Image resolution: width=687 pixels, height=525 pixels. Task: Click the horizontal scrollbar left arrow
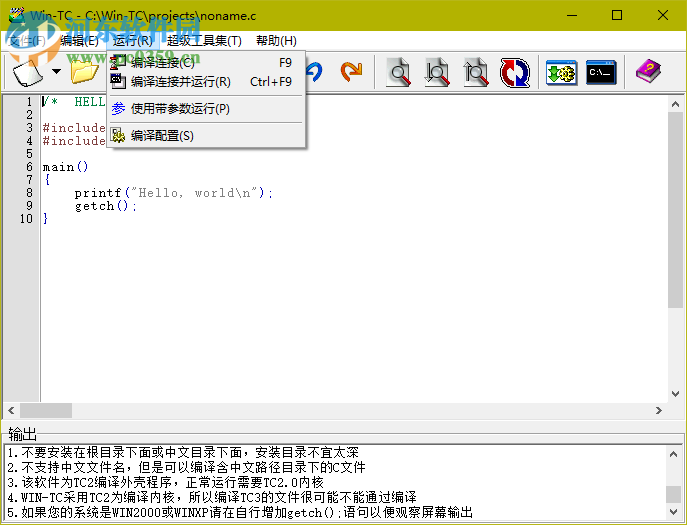pos(11,411)
